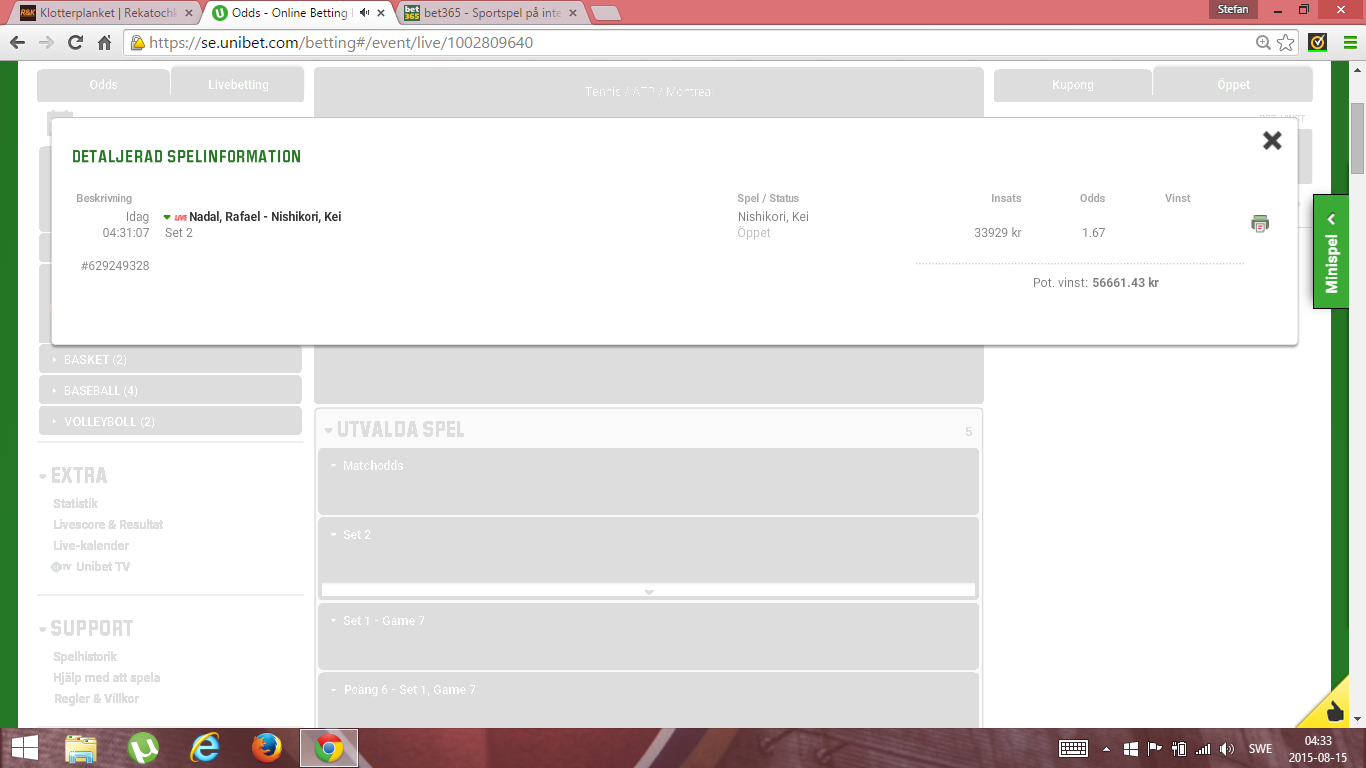Image resolution: width=1366 pixels, height=768 pixels.
Task: Open Firefox from taskbar
Action: (267, 748)
